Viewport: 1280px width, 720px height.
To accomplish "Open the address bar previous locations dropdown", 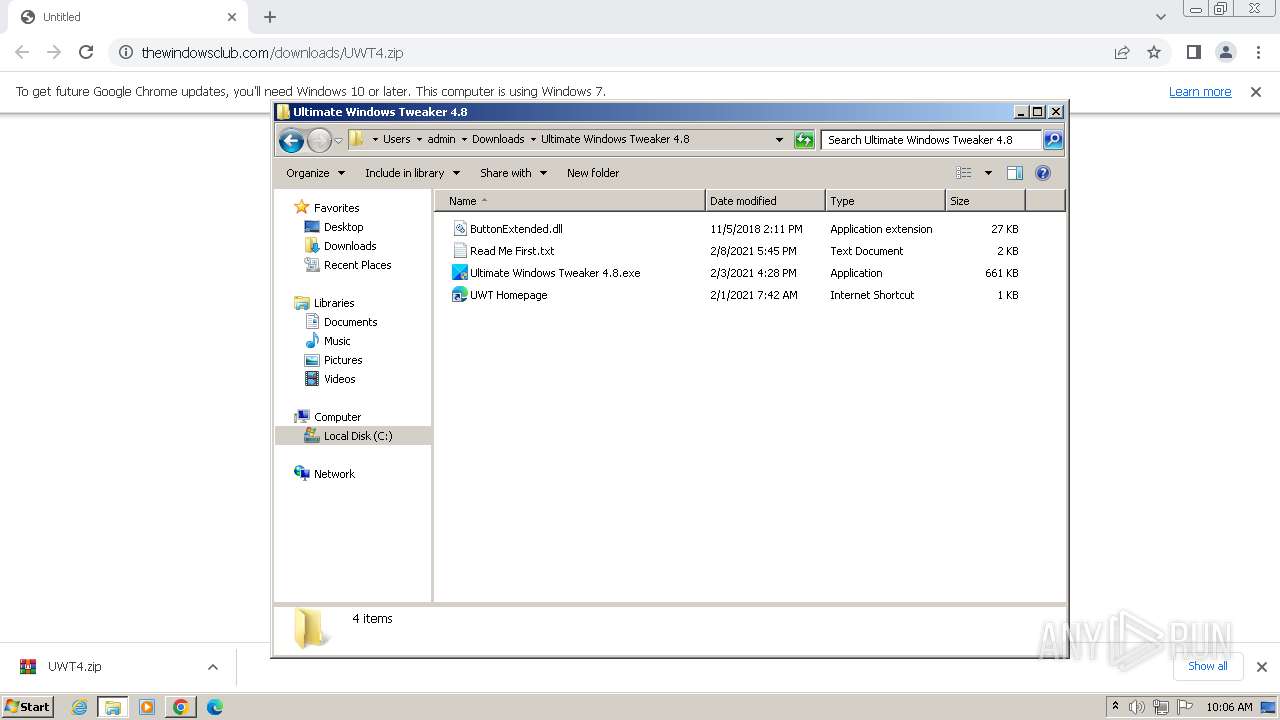I will (779, 140).
